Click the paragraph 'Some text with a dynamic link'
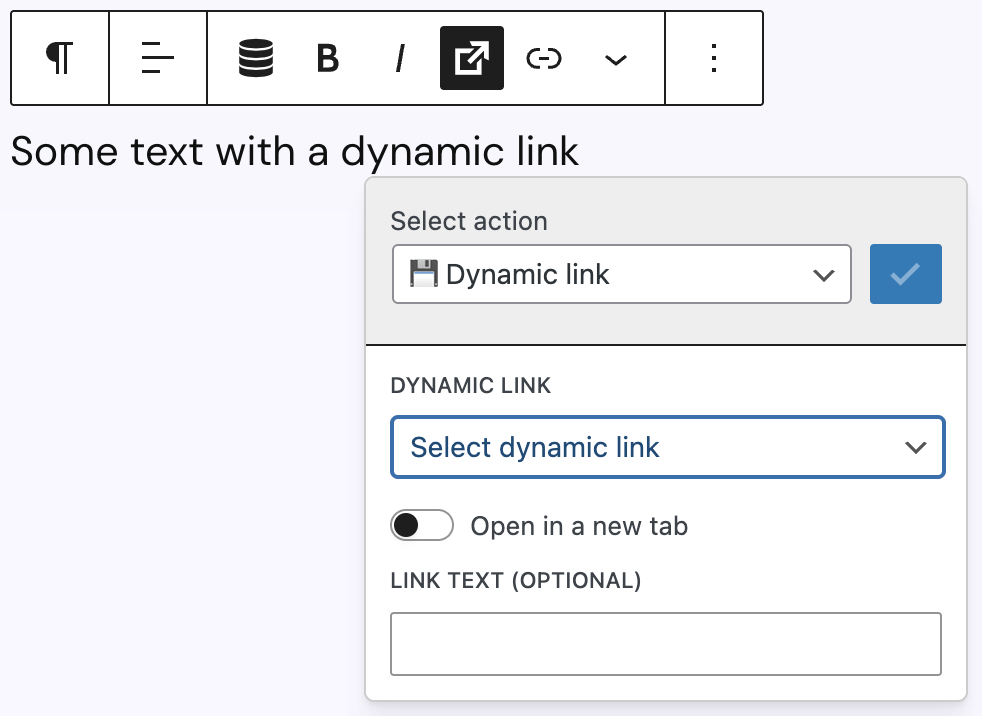The height and width of the screenshot is (716, 982). (294, 152)
